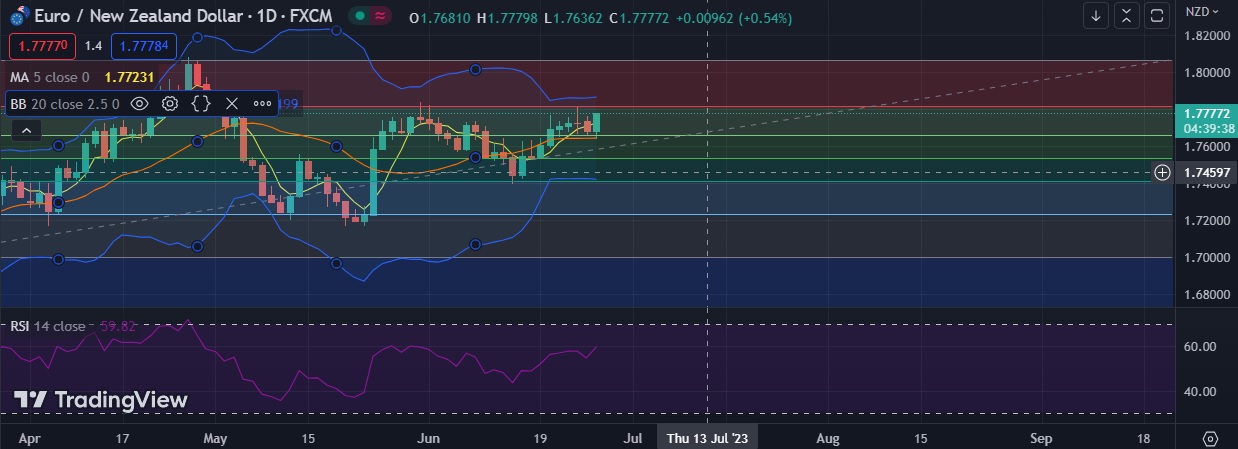Click the 1.70000 price scale label

click(1205, 257)
